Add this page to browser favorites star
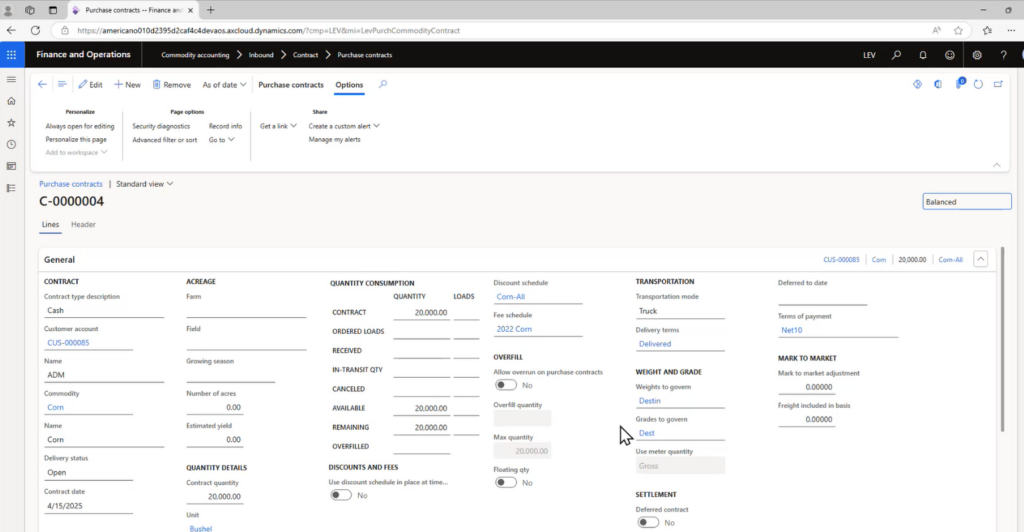The width and height of the screenshot is (1024, 532). click(x=958, y=31)
